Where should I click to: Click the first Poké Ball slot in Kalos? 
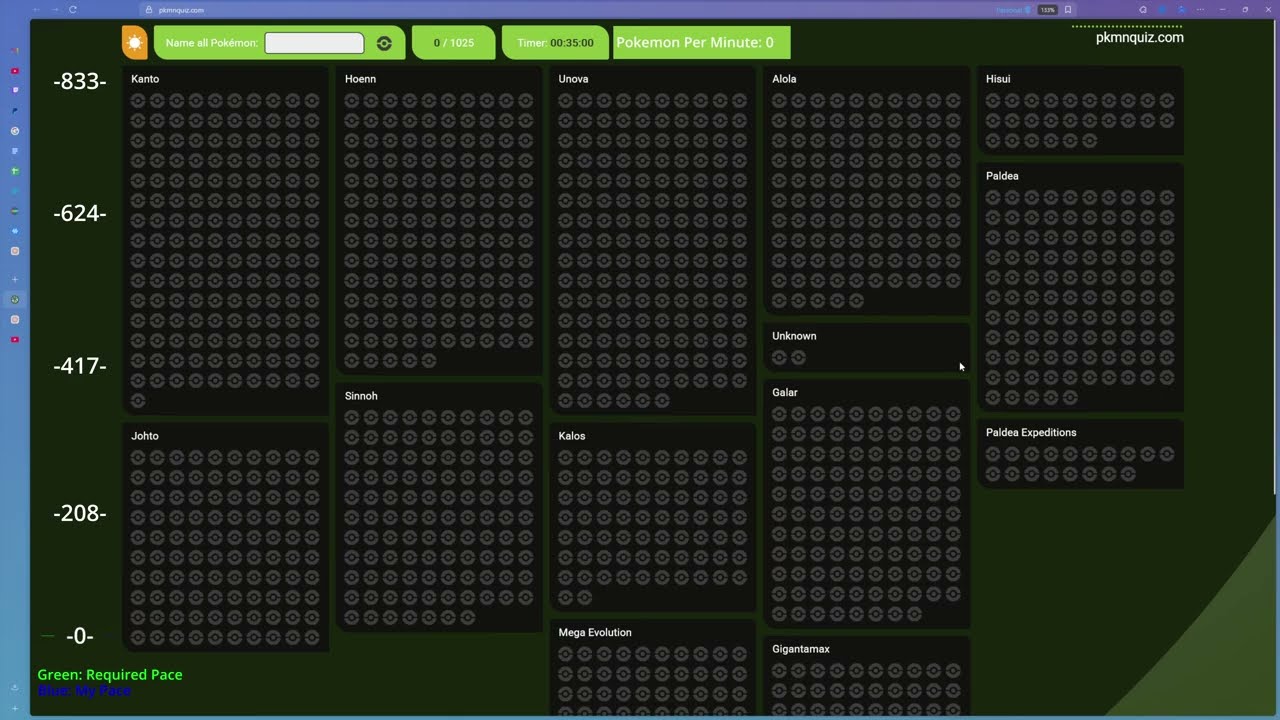tap(565, 458)
